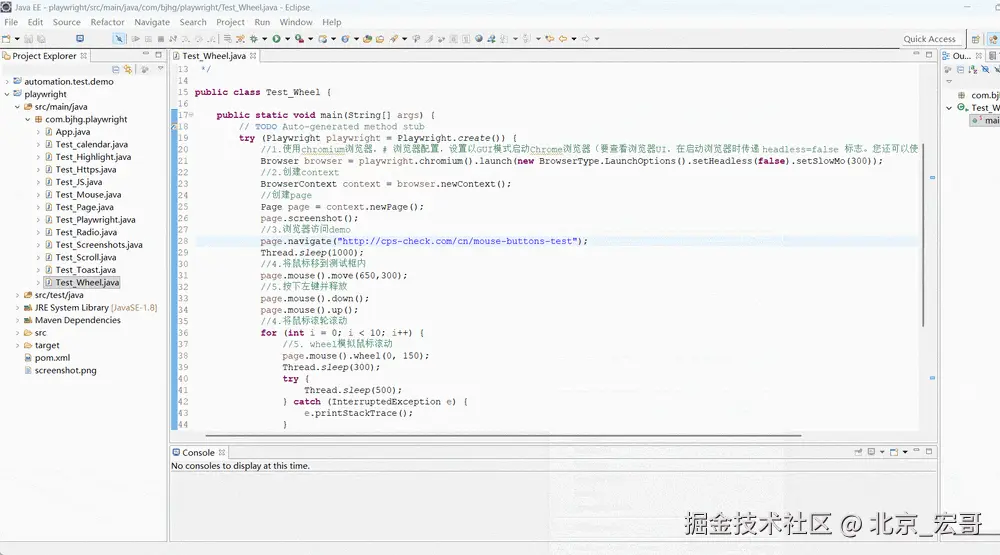
Task: Maximize the editor area
Action: click(929, 55)
